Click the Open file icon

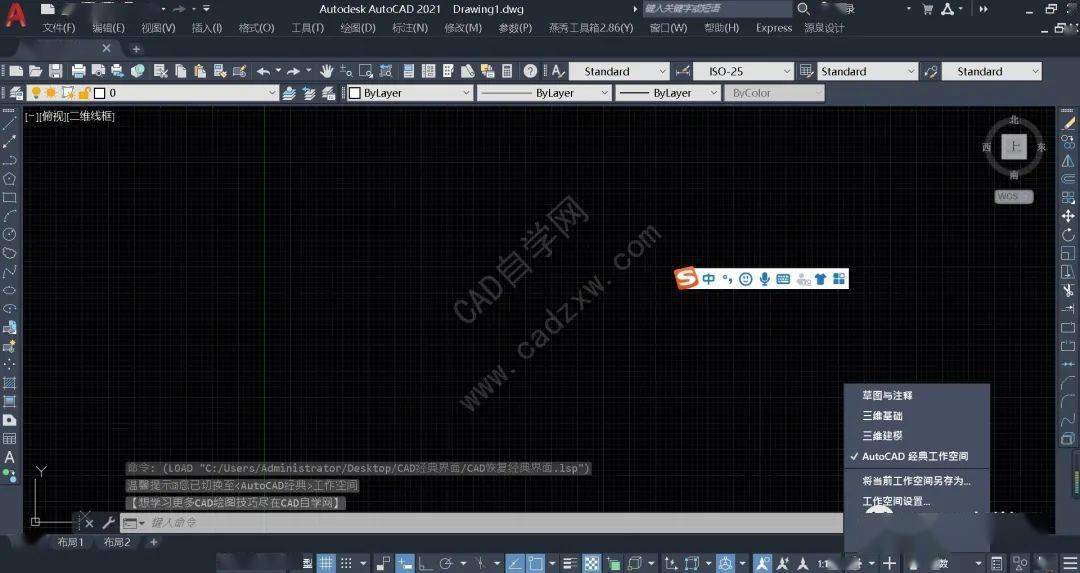(36, 71)
